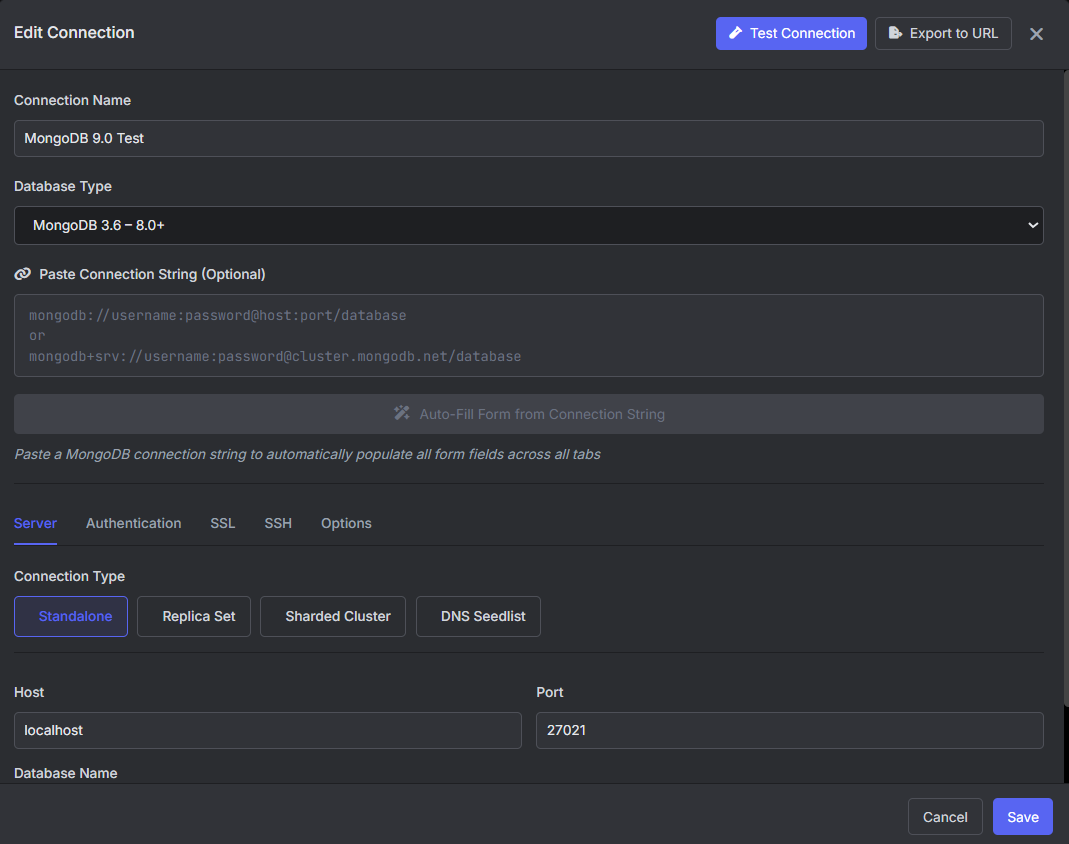Click the Save button
Screen dimensions: 1069x844
point(1023,817)
